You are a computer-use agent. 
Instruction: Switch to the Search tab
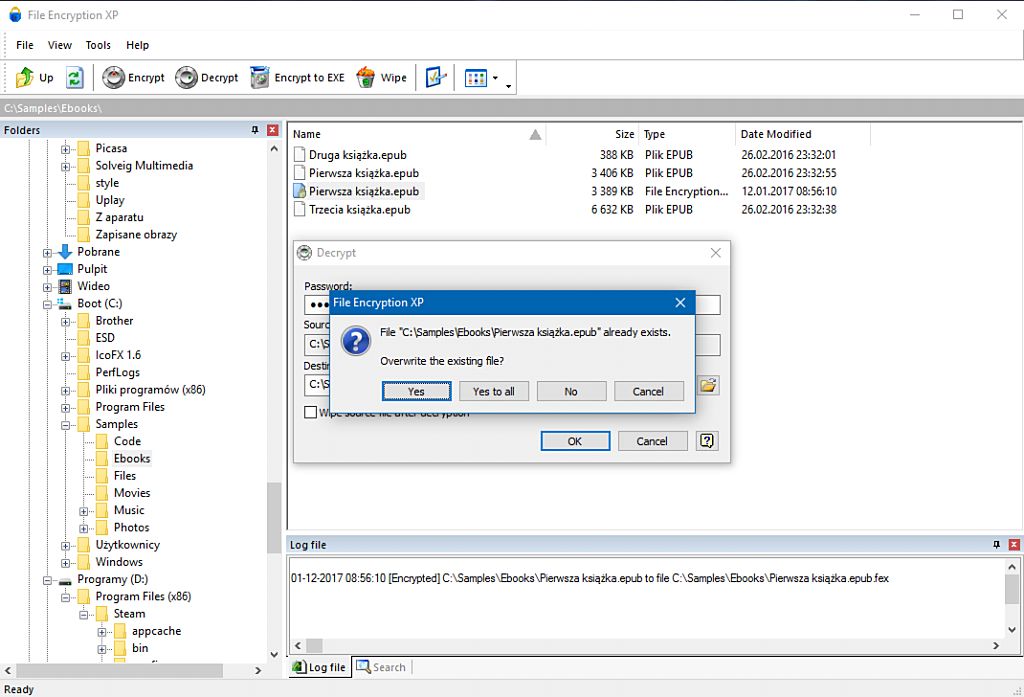[x=381, y=667]
